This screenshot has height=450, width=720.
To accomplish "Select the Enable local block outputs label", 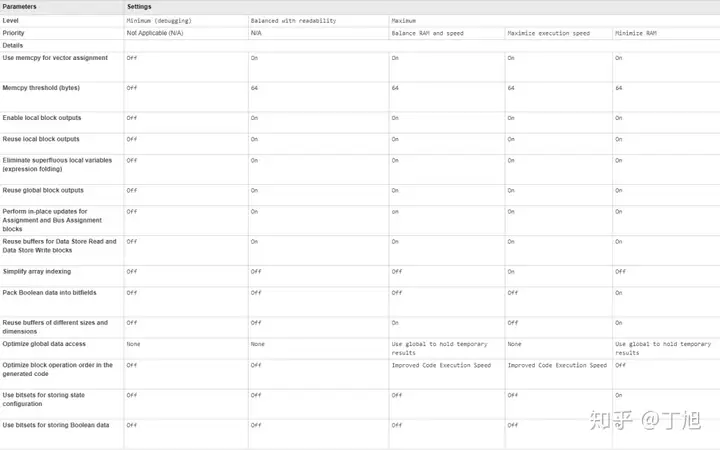I will point(42,118).
